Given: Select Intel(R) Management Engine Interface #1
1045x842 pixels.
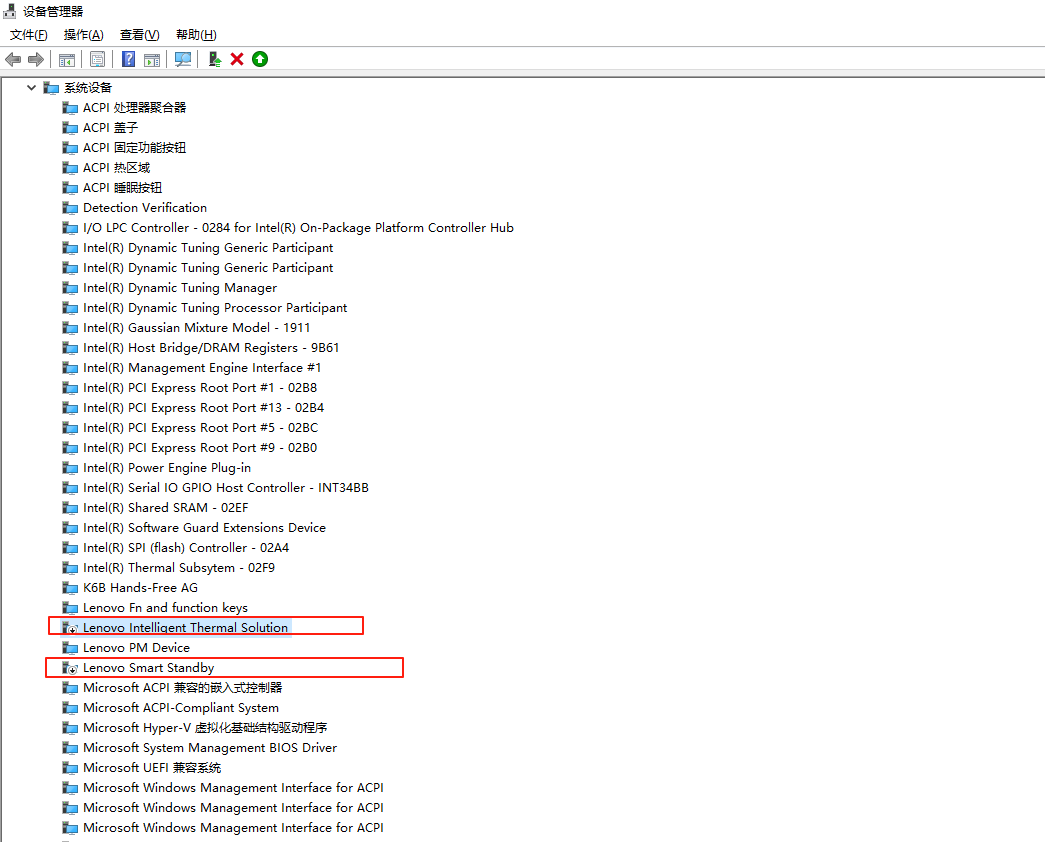Looking at the screenshot, I should point(202,367).
